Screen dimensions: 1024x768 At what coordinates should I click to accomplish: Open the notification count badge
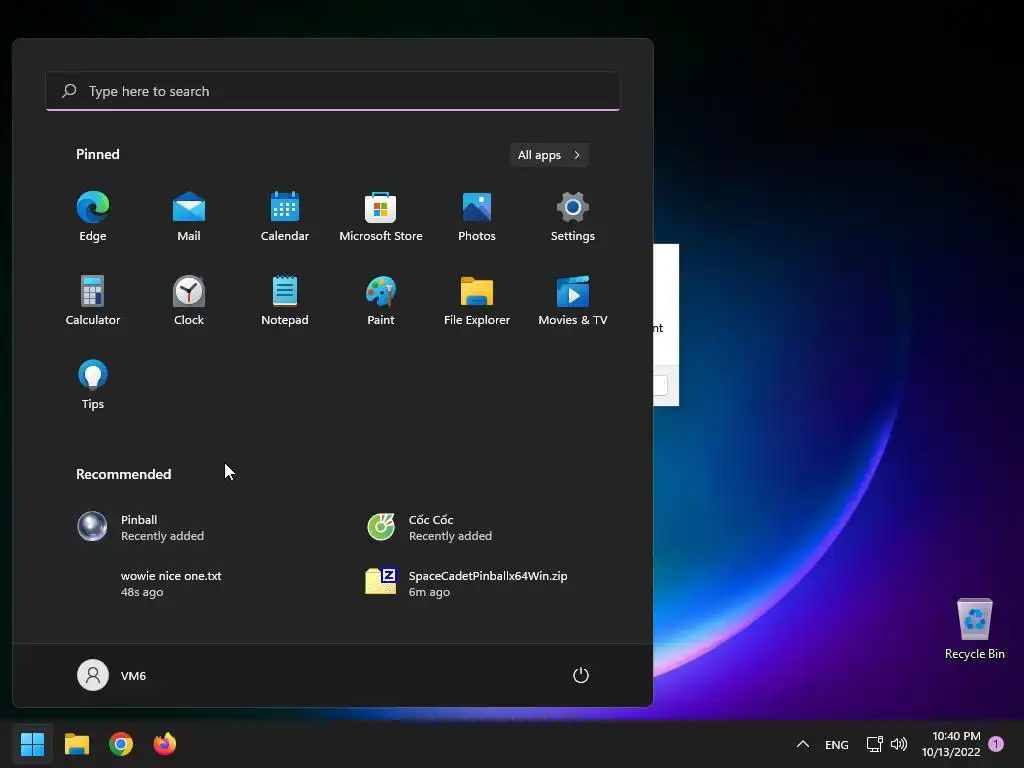tap(996, 744)
